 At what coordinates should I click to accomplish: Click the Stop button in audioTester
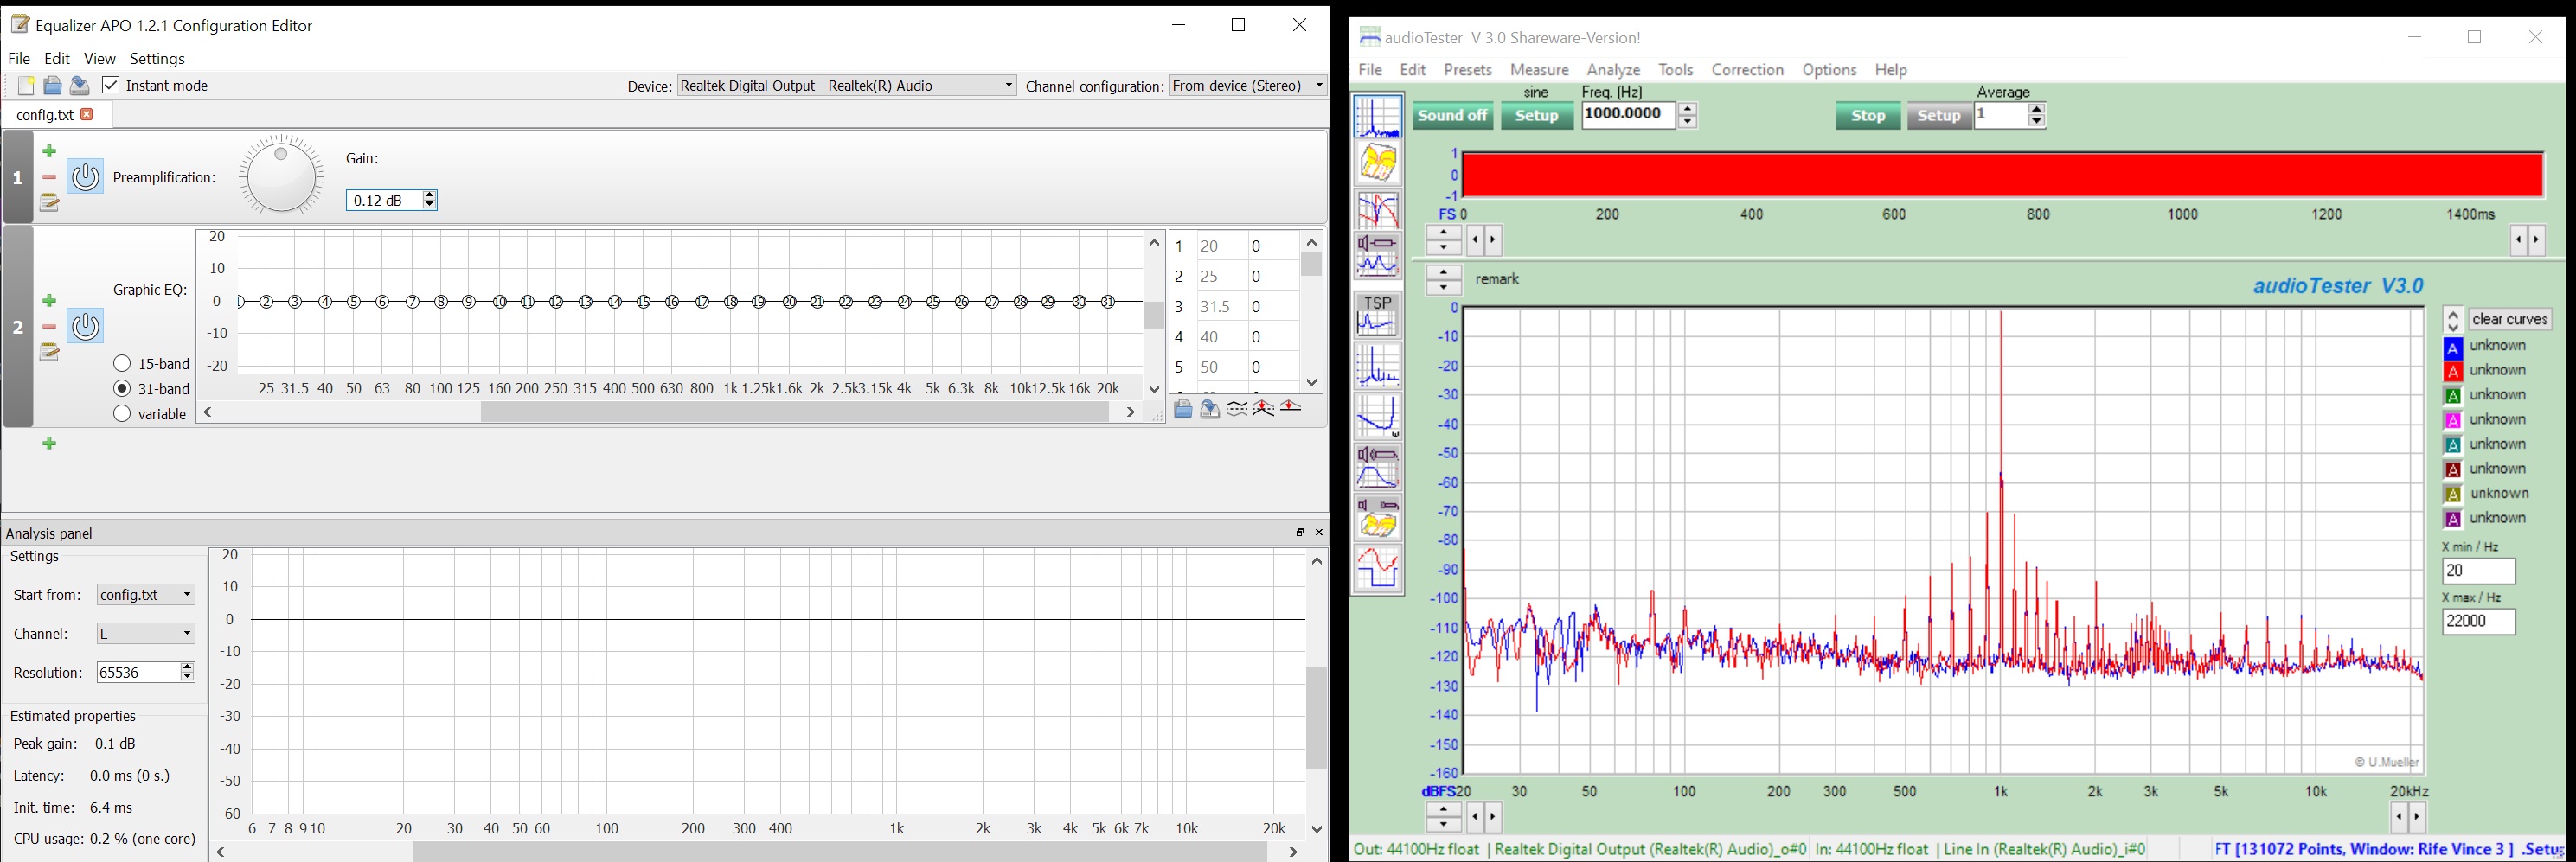click(1868, 116)
